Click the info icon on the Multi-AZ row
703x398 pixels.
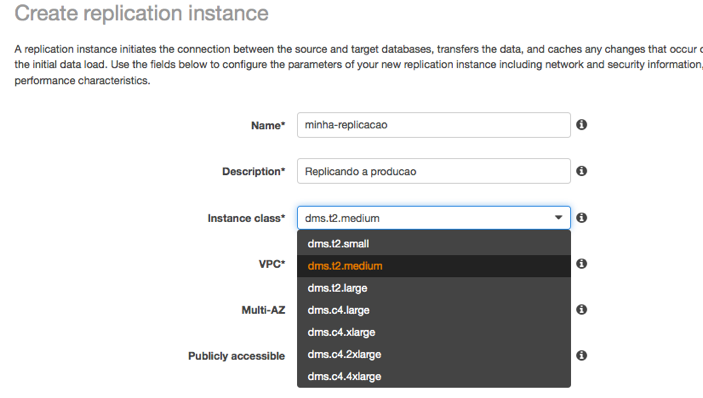pyautogui.click(x=581, y=309)
